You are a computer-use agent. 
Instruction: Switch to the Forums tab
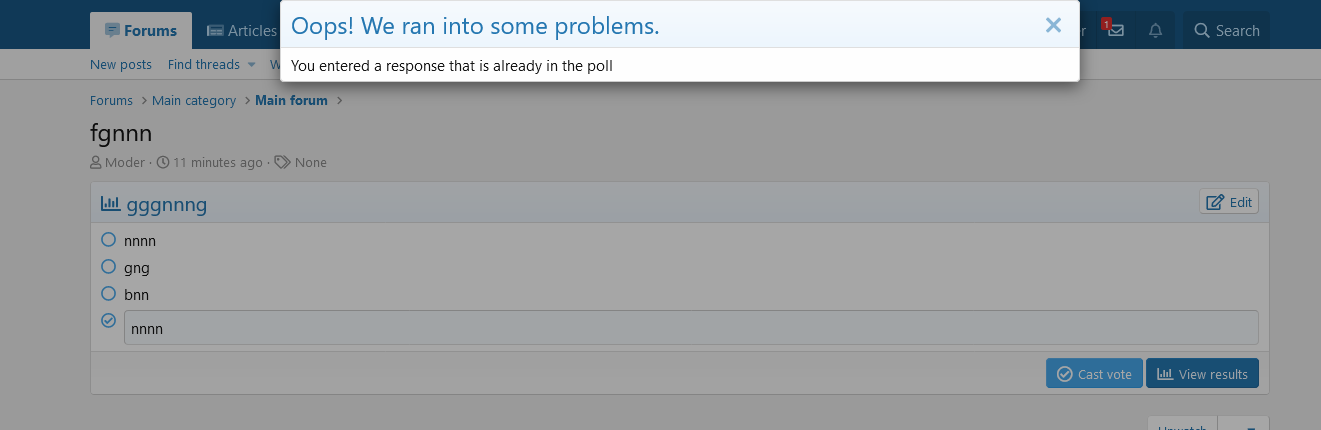[141, 31]
